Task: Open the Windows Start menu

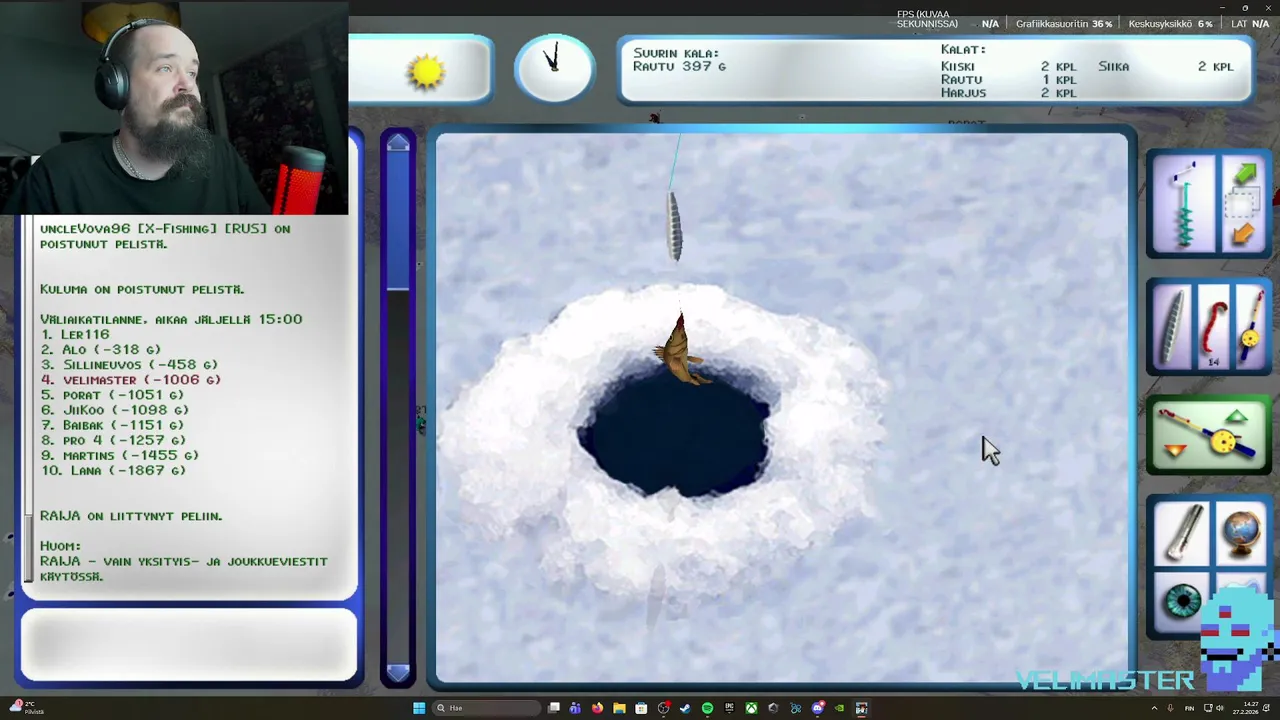Action: (419, 708)
